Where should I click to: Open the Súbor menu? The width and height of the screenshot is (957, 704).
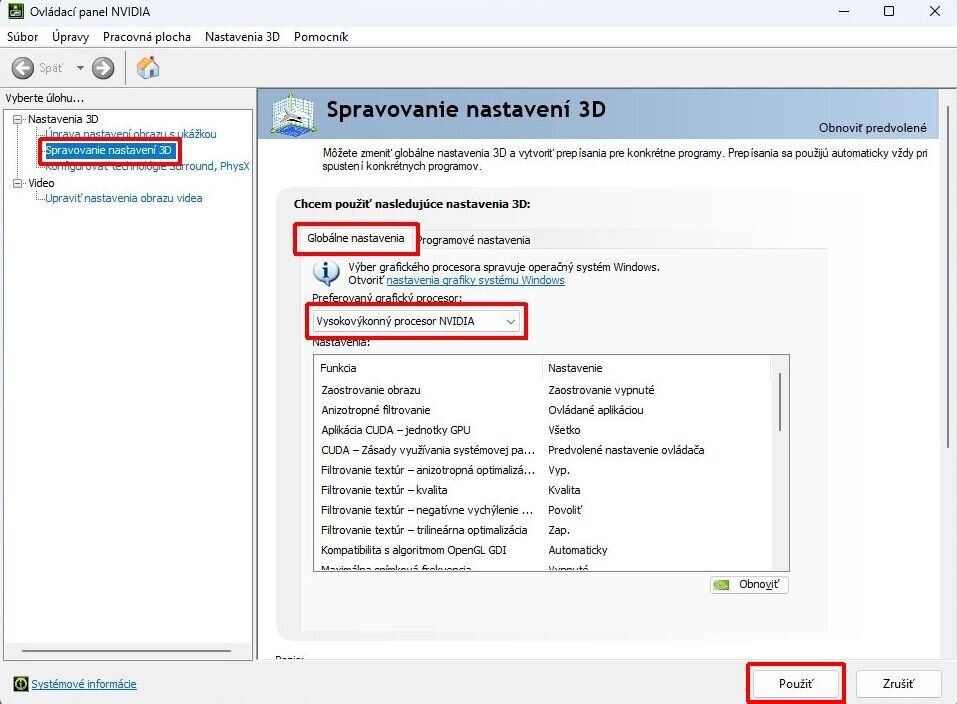tap(23, 37)
